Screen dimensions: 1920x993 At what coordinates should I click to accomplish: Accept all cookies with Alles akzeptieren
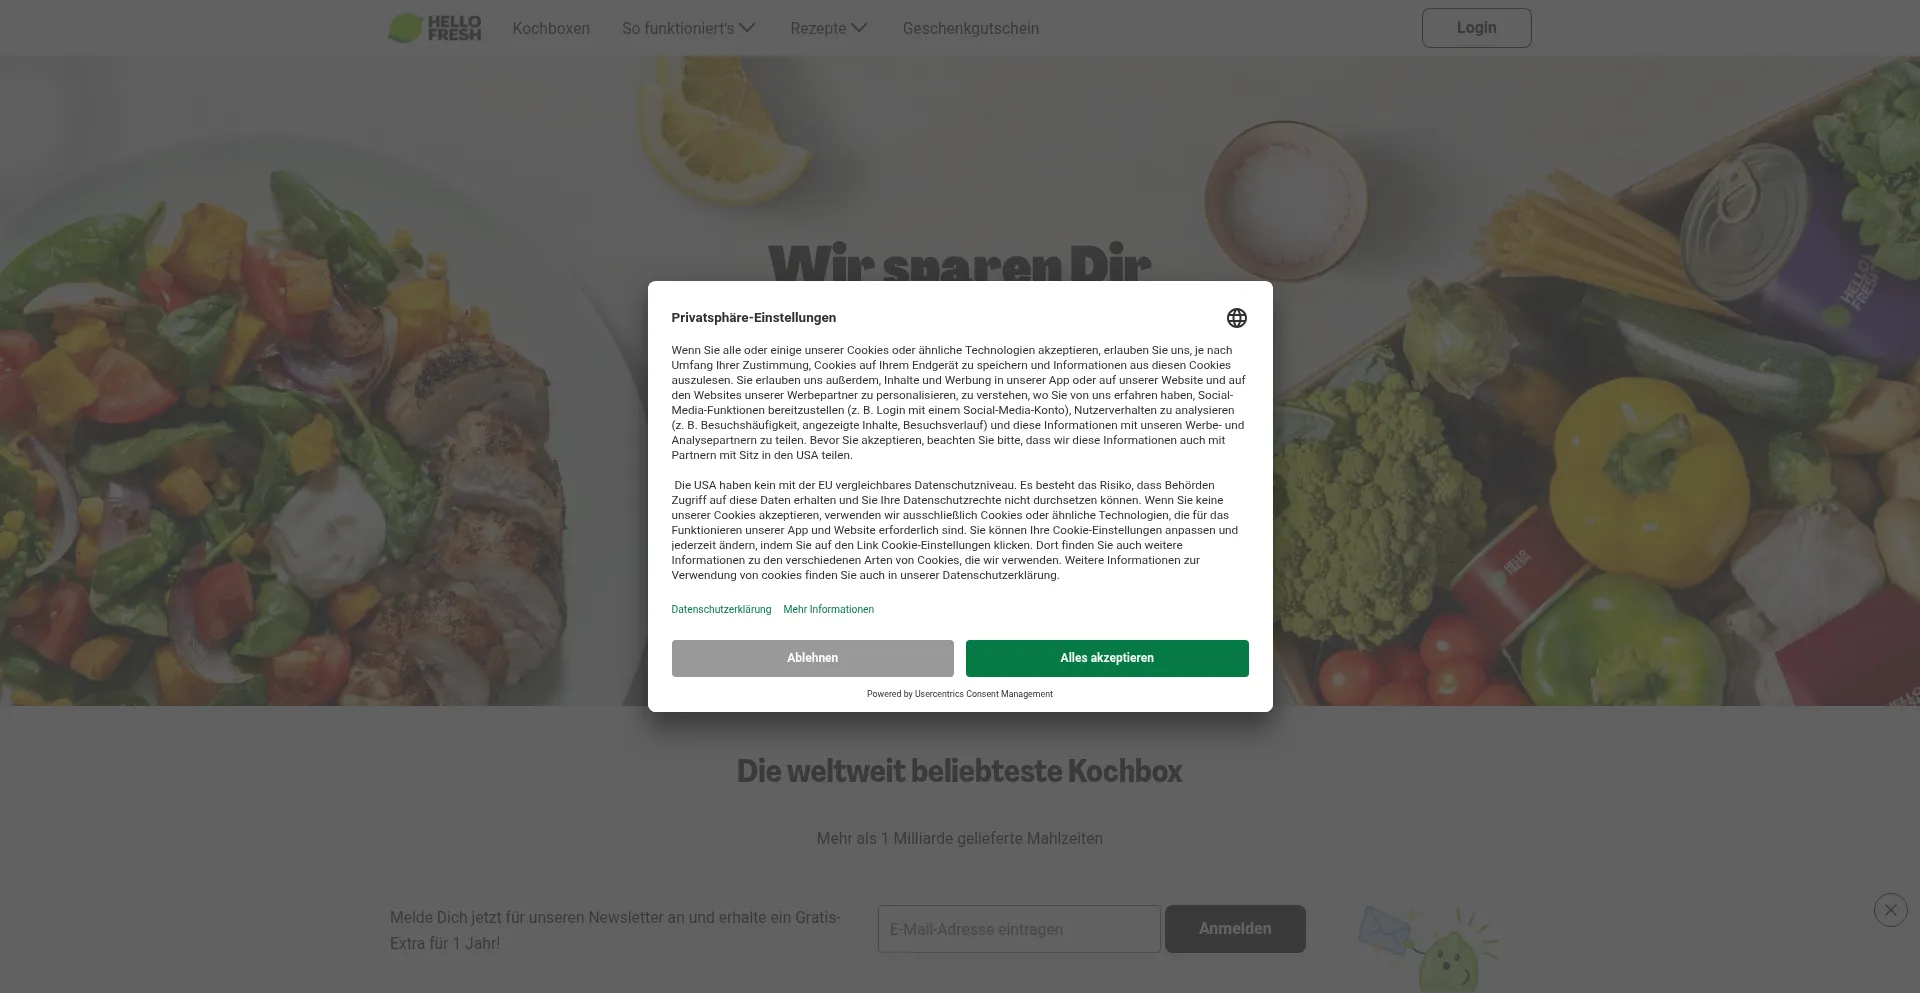1107,658
